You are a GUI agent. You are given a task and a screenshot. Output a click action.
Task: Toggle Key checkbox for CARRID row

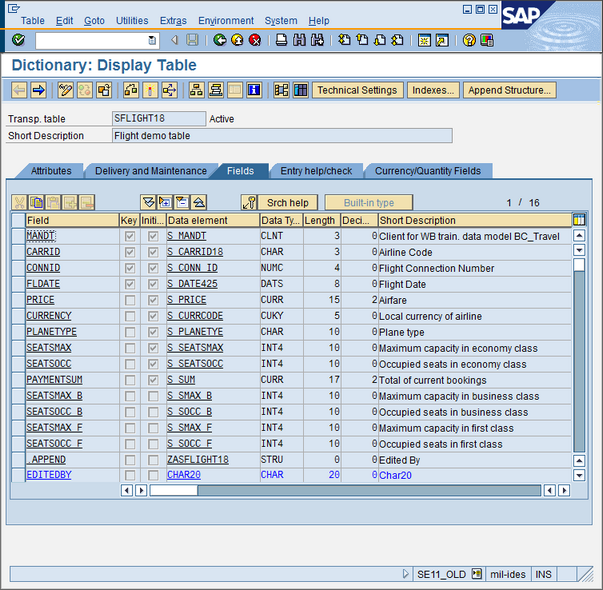130,252
